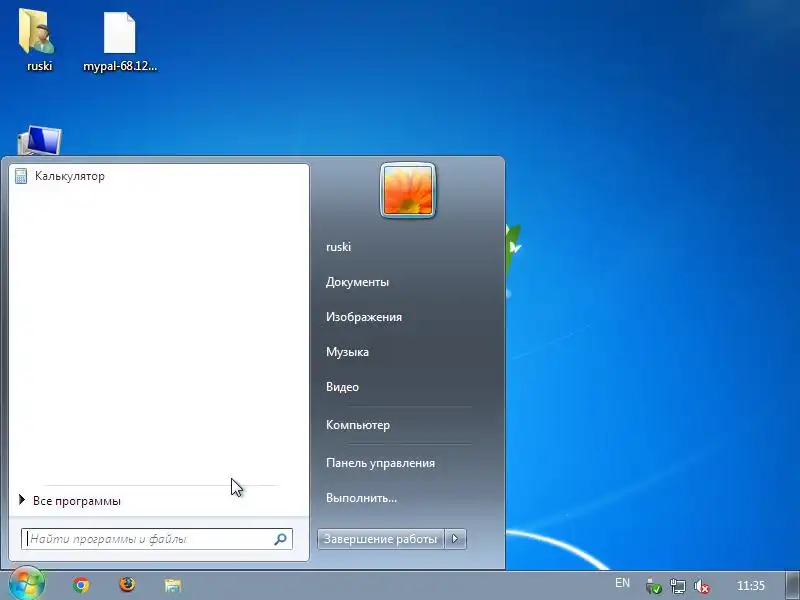Click the user account picture thumbnail
The height and width of the screenshot is (600, 800).
tap(408, 191)
